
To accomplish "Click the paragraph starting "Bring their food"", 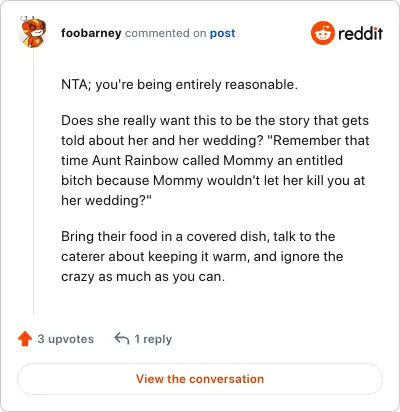I will [202, 256].
